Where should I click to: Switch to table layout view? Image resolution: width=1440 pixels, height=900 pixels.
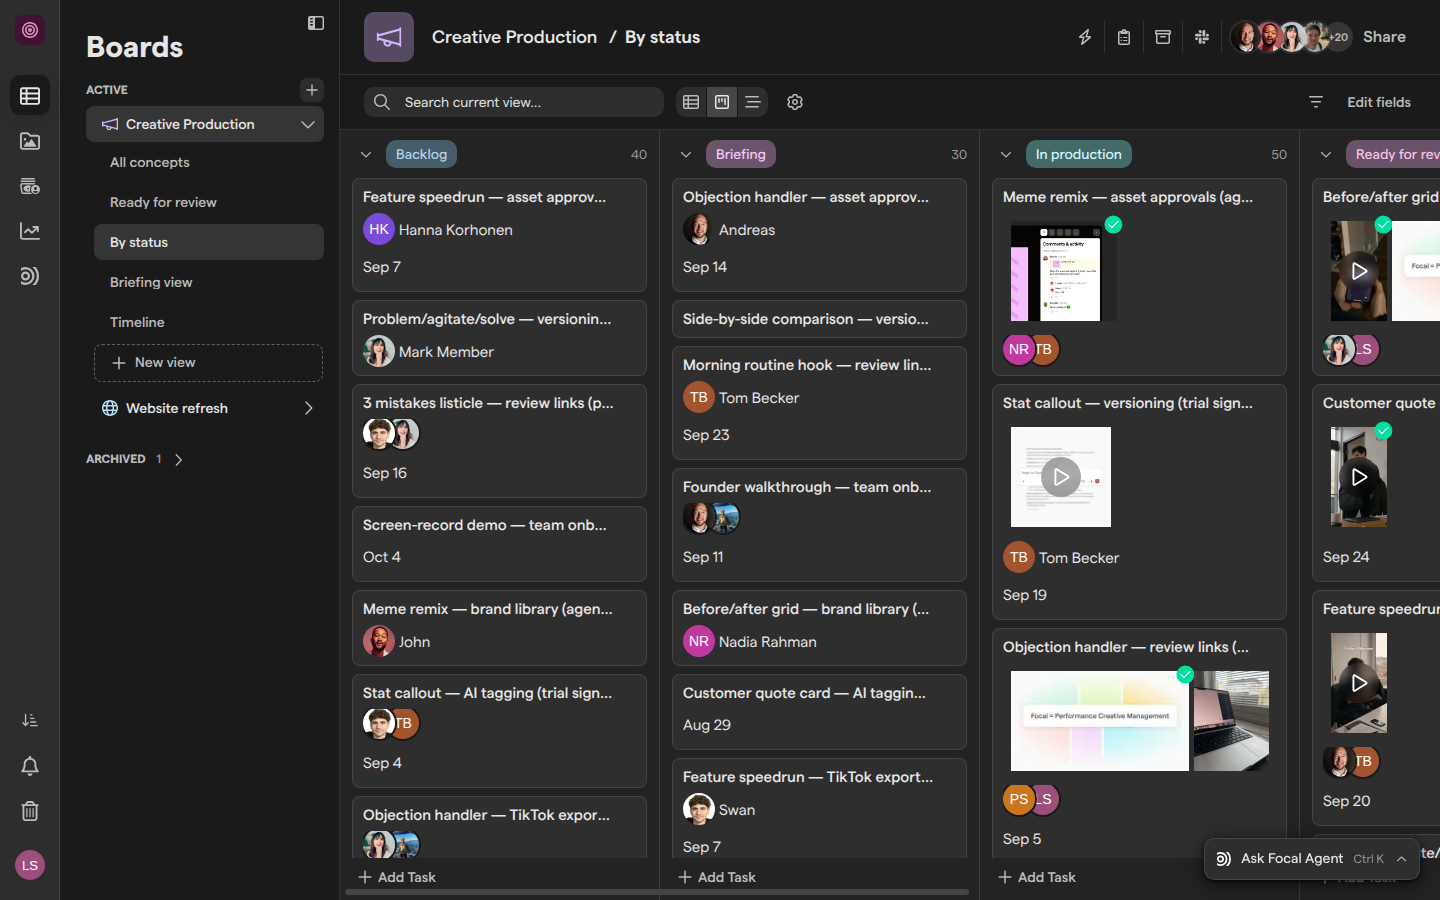pos(691,102)
